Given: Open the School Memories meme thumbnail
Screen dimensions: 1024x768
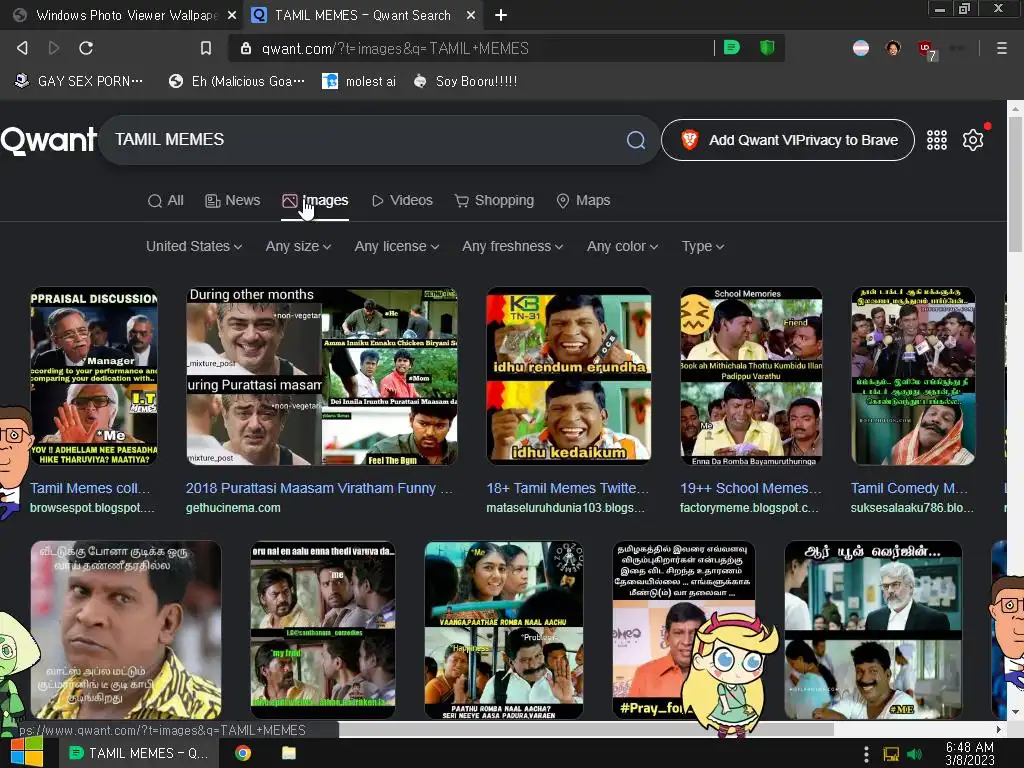Looking at the screenshot, I should pos(751,376).
